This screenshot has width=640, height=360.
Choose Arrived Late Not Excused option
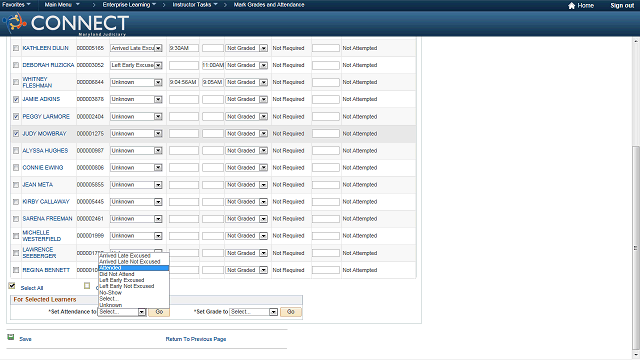click(x=133, y=262)
